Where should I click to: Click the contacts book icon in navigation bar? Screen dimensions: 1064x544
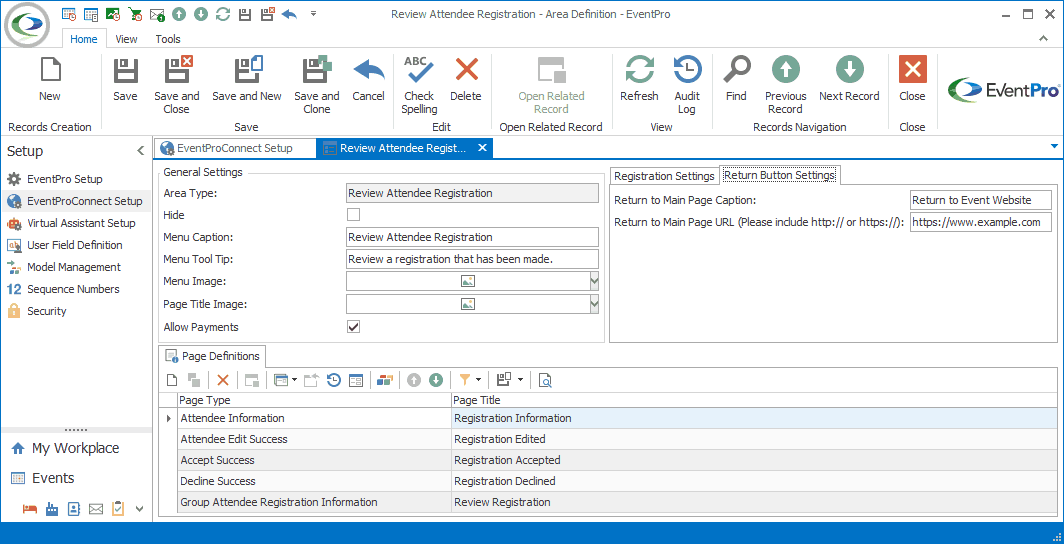pyautogui.click(x=74, y=509)
